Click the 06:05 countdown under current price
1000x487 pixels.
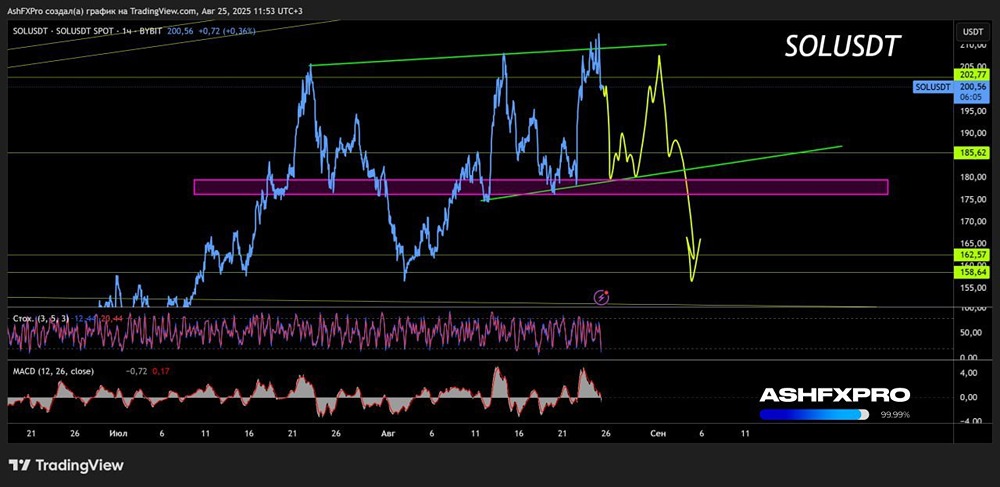coord(969,97)
